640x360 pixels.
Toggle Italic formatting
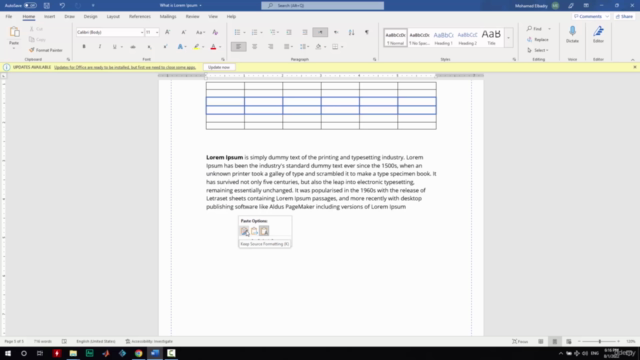tap(100, 47)
